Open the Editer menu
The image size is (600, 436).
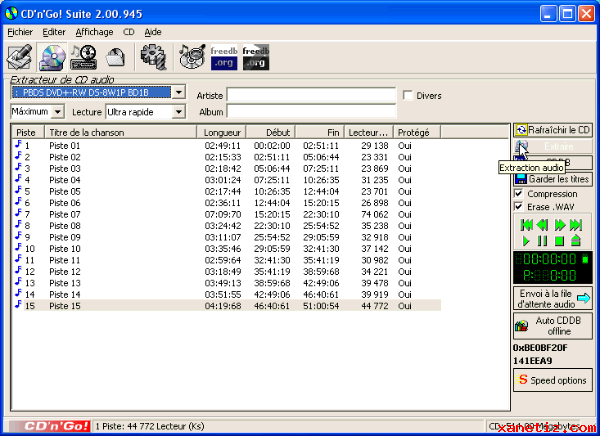point(54,32)
